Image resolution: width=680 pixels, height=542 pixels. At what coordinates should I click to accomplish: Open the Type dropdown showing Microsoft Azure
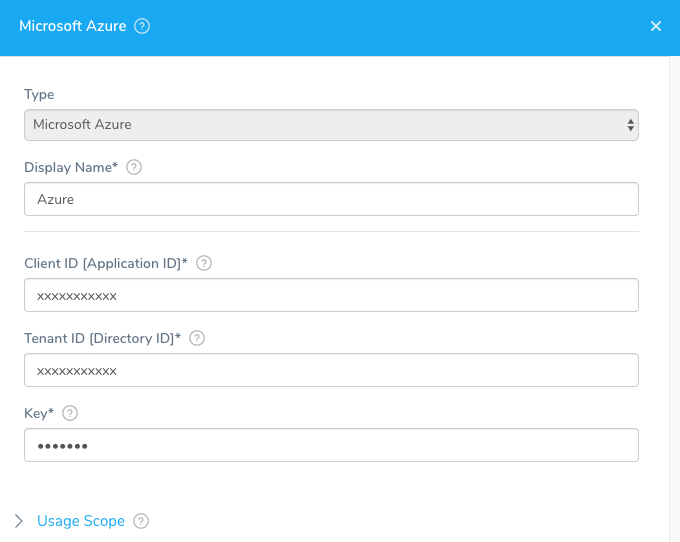click(331, 125)
